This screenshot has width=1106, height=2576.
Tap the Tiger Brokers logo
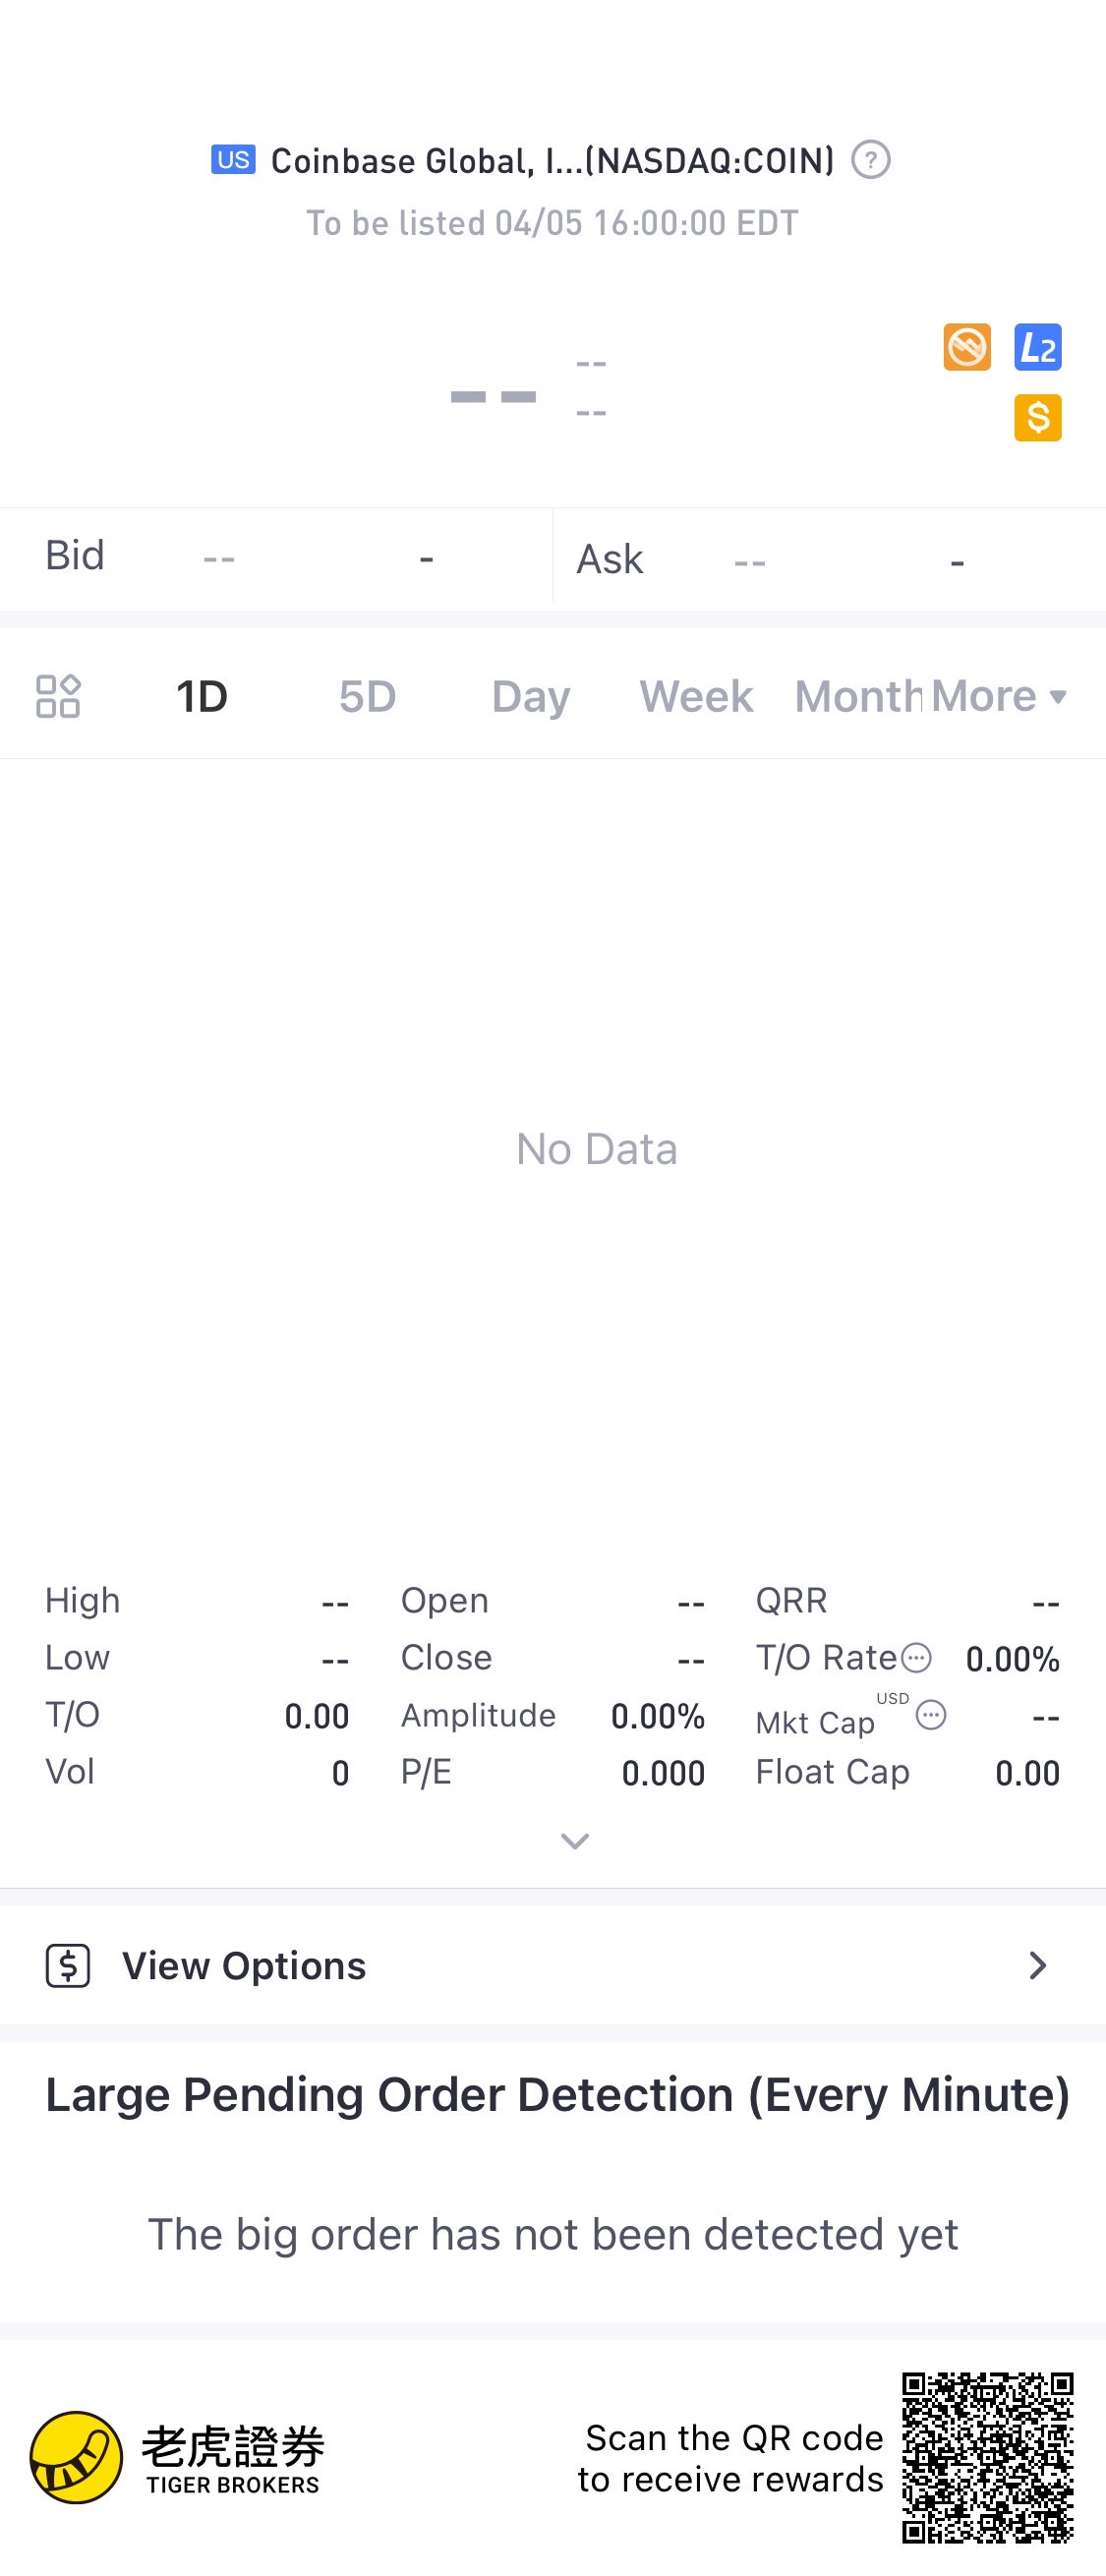click(176, 2457)
